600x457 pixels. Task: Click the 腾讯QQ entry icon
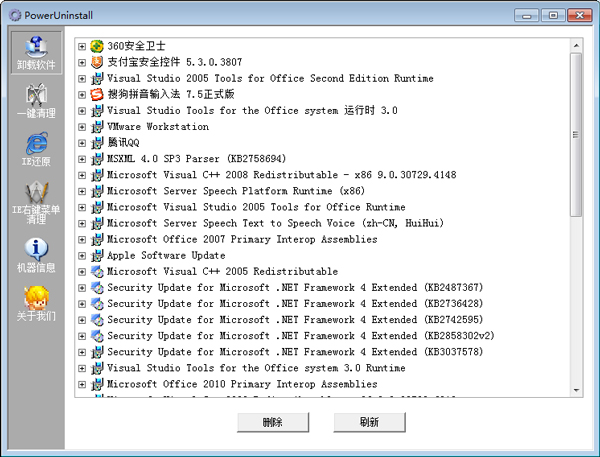tap(97, 143)
